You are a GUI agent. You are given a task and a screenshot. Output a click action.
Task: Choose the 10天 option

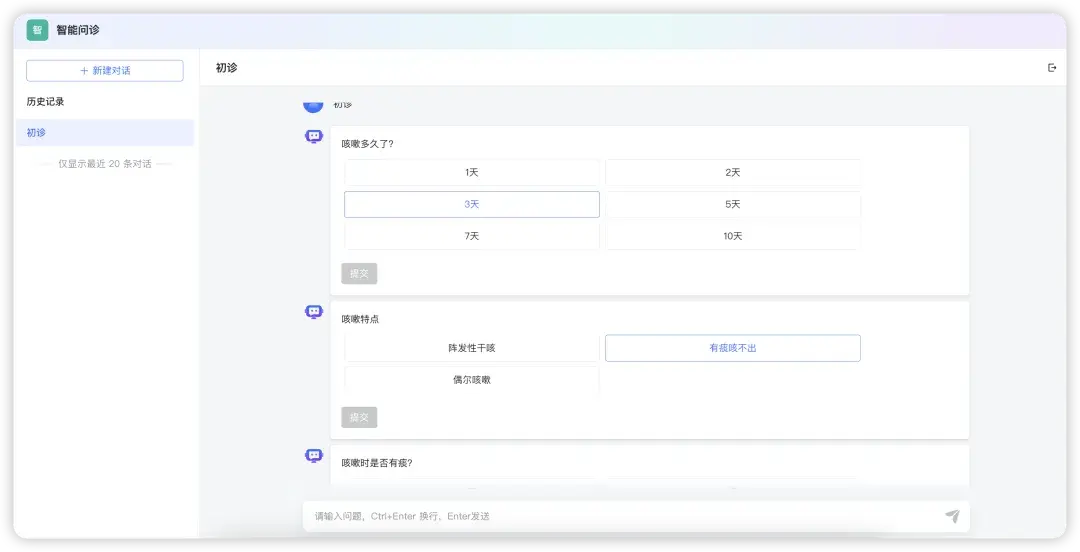point(733,236)
